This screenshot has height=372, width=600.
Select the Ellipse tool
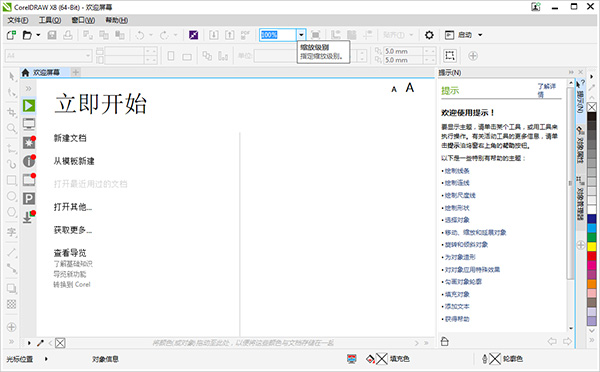click(12, 196)
